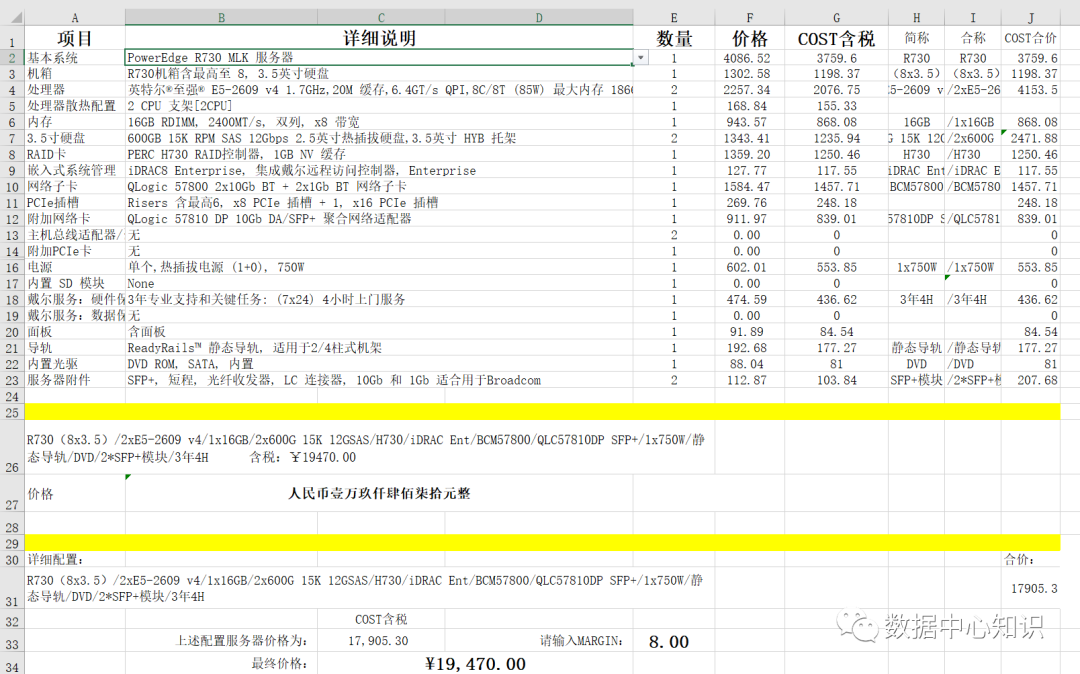Screen dimensions: 1080x674
Task: Click the 详细配置： cell
Action: [x=75, y=560]
